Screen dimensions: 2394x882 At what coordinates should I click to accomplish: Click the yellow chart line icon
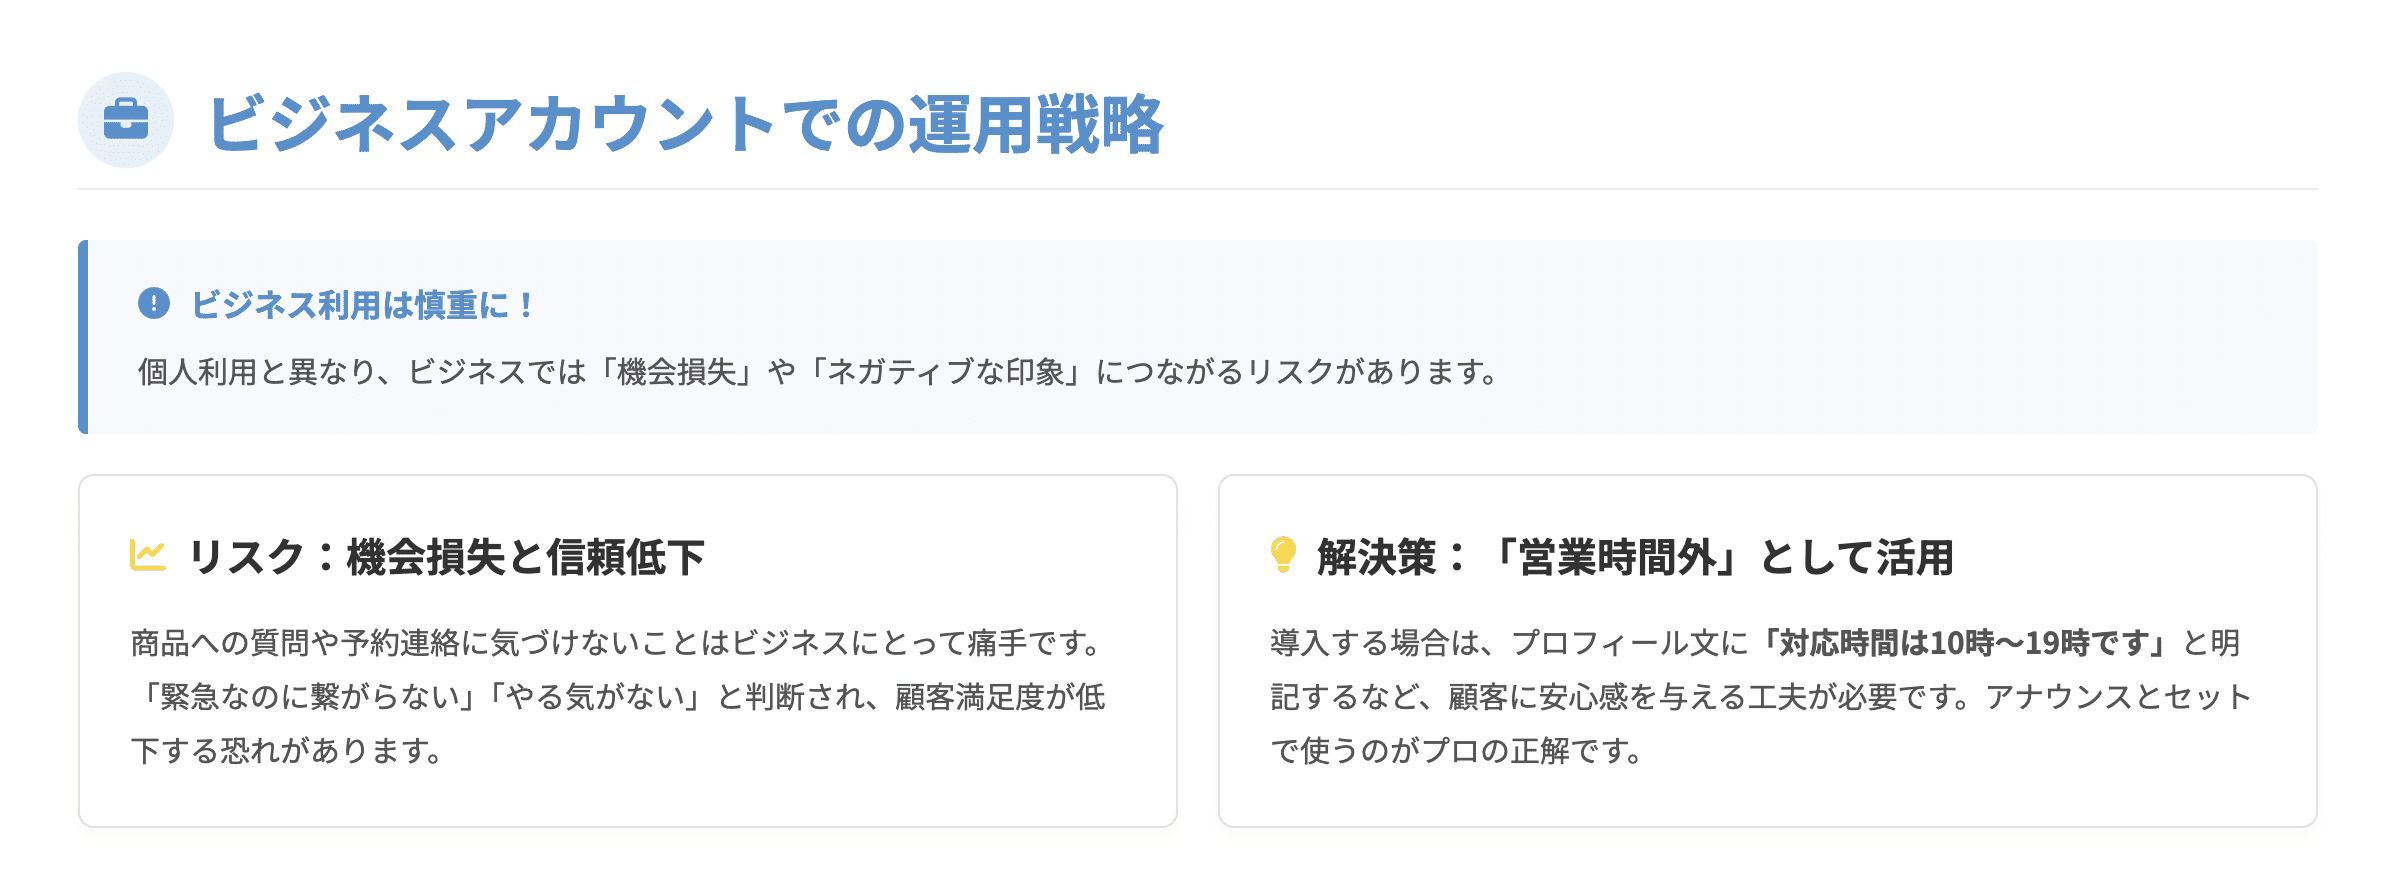point(148,555)
